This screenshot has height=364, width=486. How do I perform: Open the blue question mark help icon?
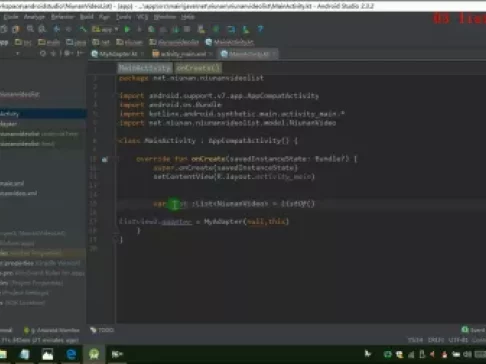tap(260, 29)
